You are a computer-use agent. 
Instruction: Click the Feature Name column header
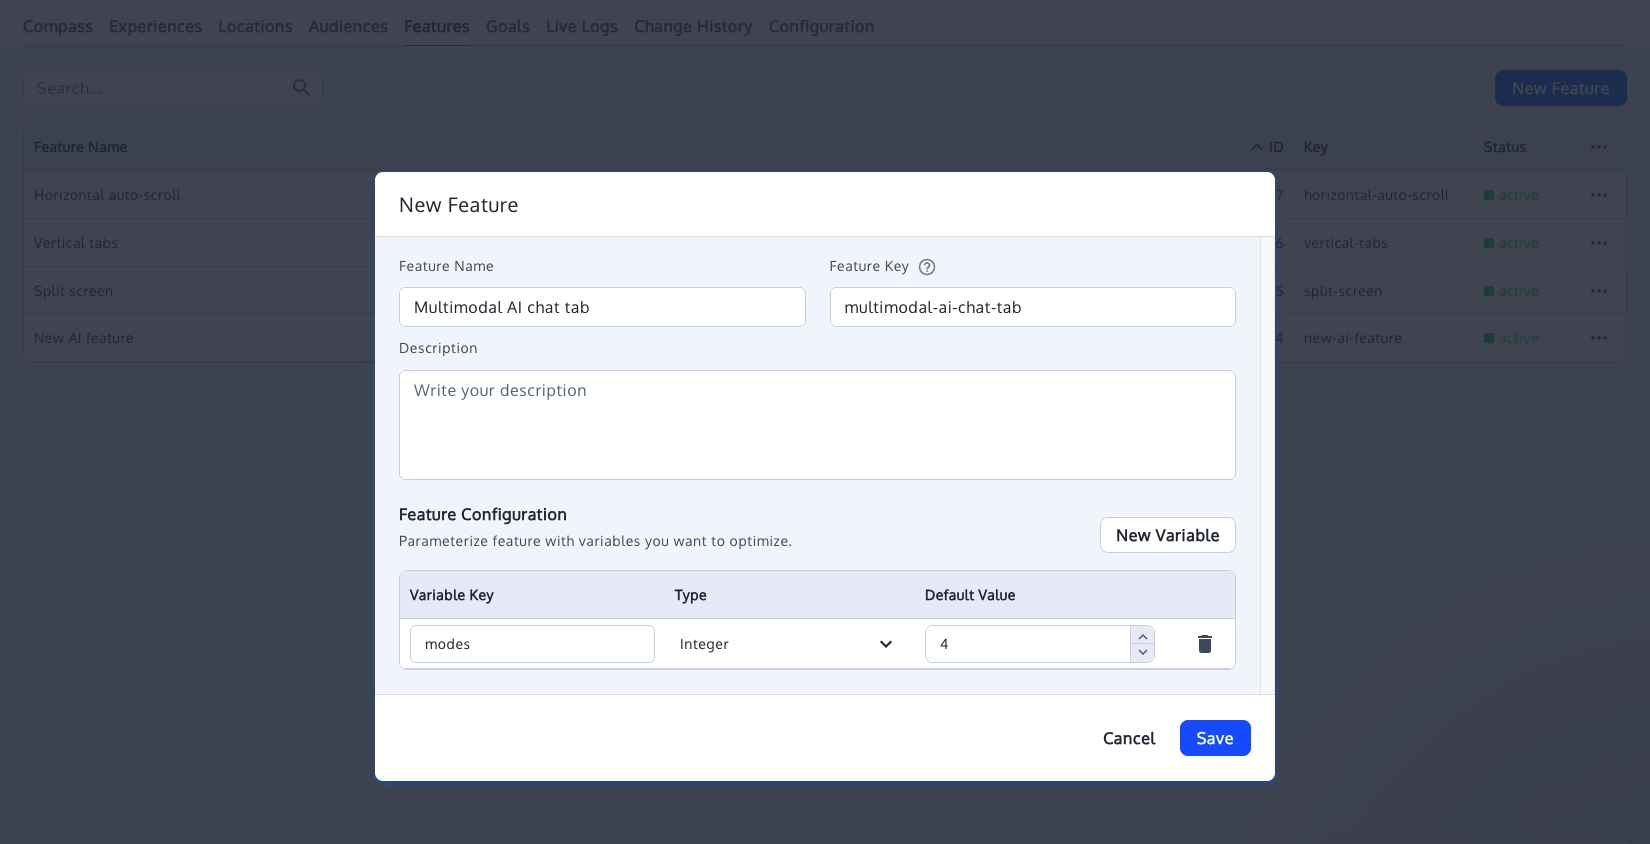pyautogui.click(x=81, y=147)
